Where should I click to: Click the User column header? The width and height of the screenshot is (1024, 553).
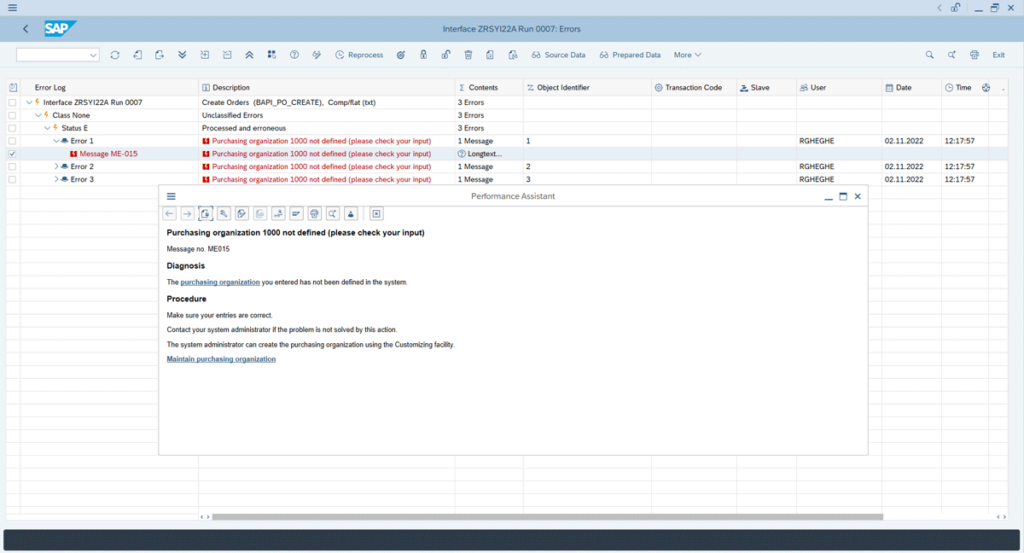click(x=839, y=87)
